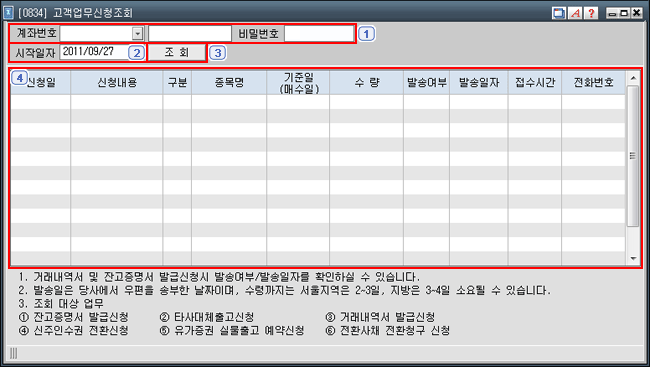Click the screen layout icon in the title bar
Image resolution: width=650 pixels, height=367 pixels.
pos(559,13)
